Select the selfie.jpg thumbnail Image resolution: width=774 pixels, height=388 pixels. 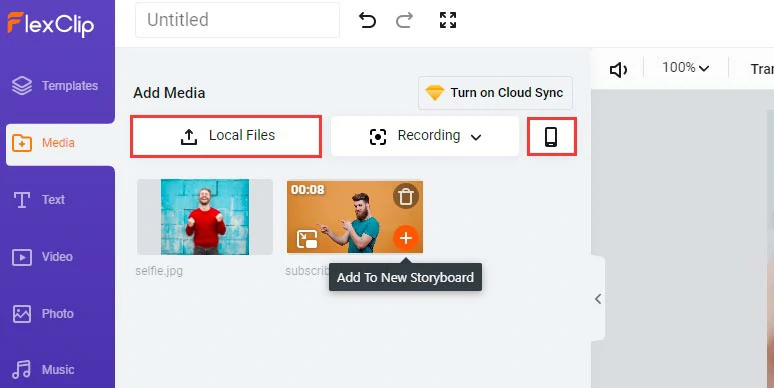tap(205, 217)
